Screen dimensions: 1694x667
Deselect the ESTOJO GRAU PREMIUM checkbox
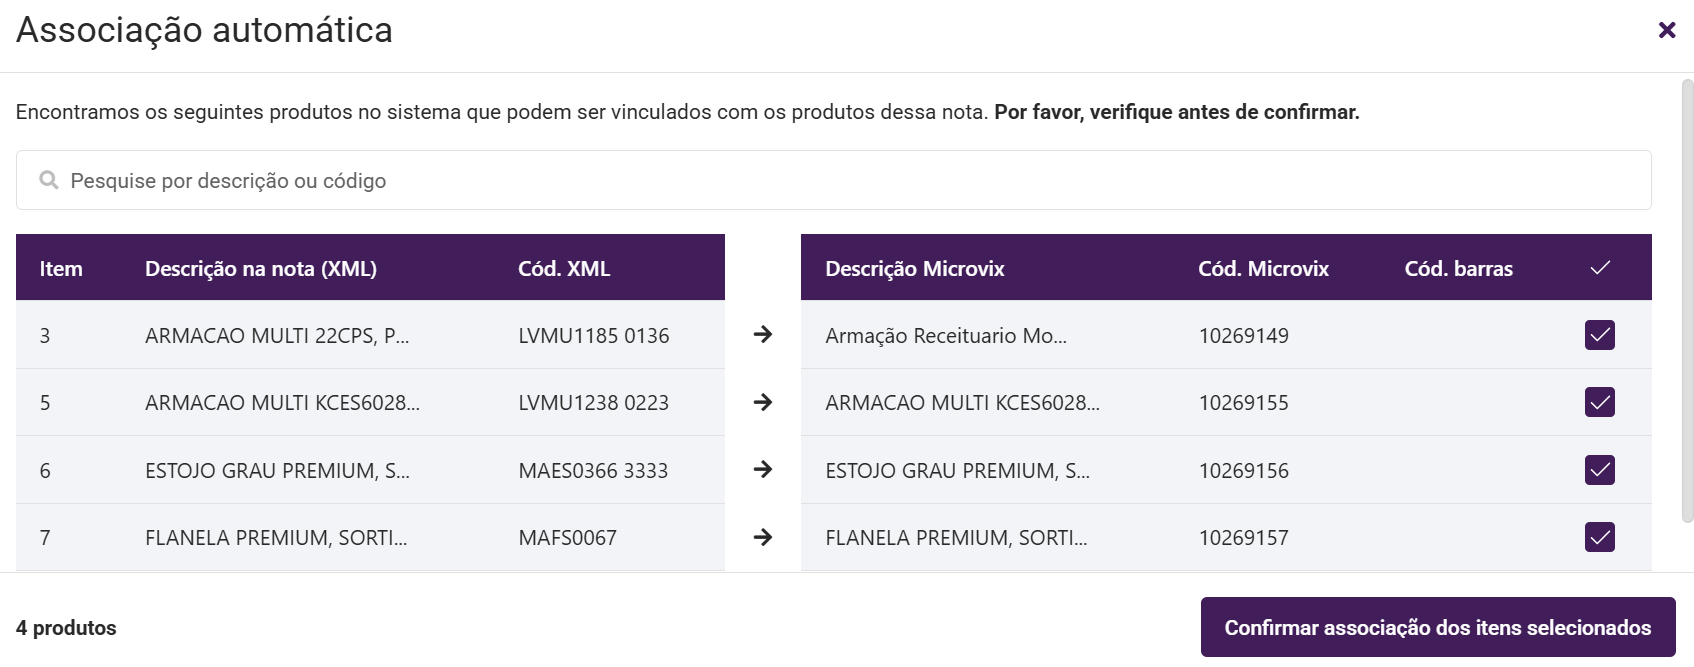[x=1600, y=470]
